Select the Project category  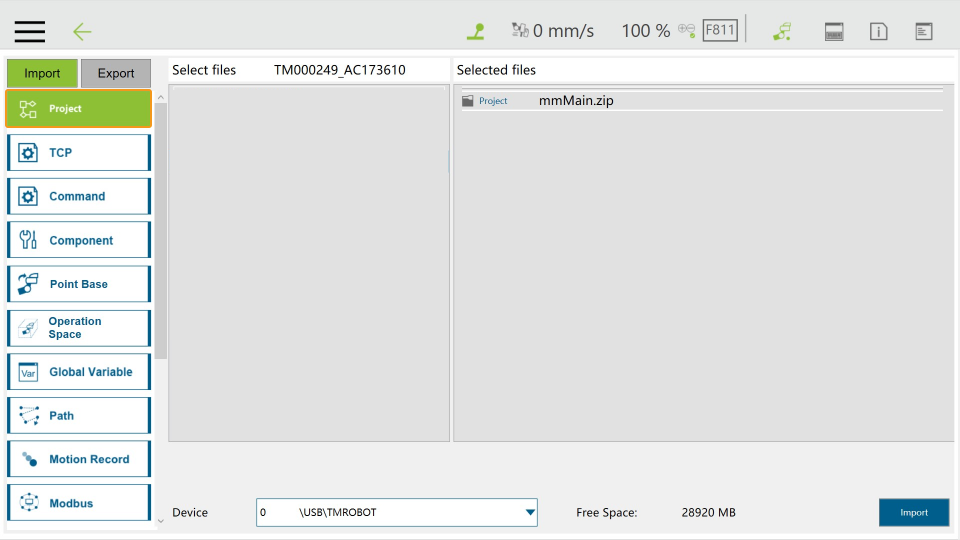[78, 108]
